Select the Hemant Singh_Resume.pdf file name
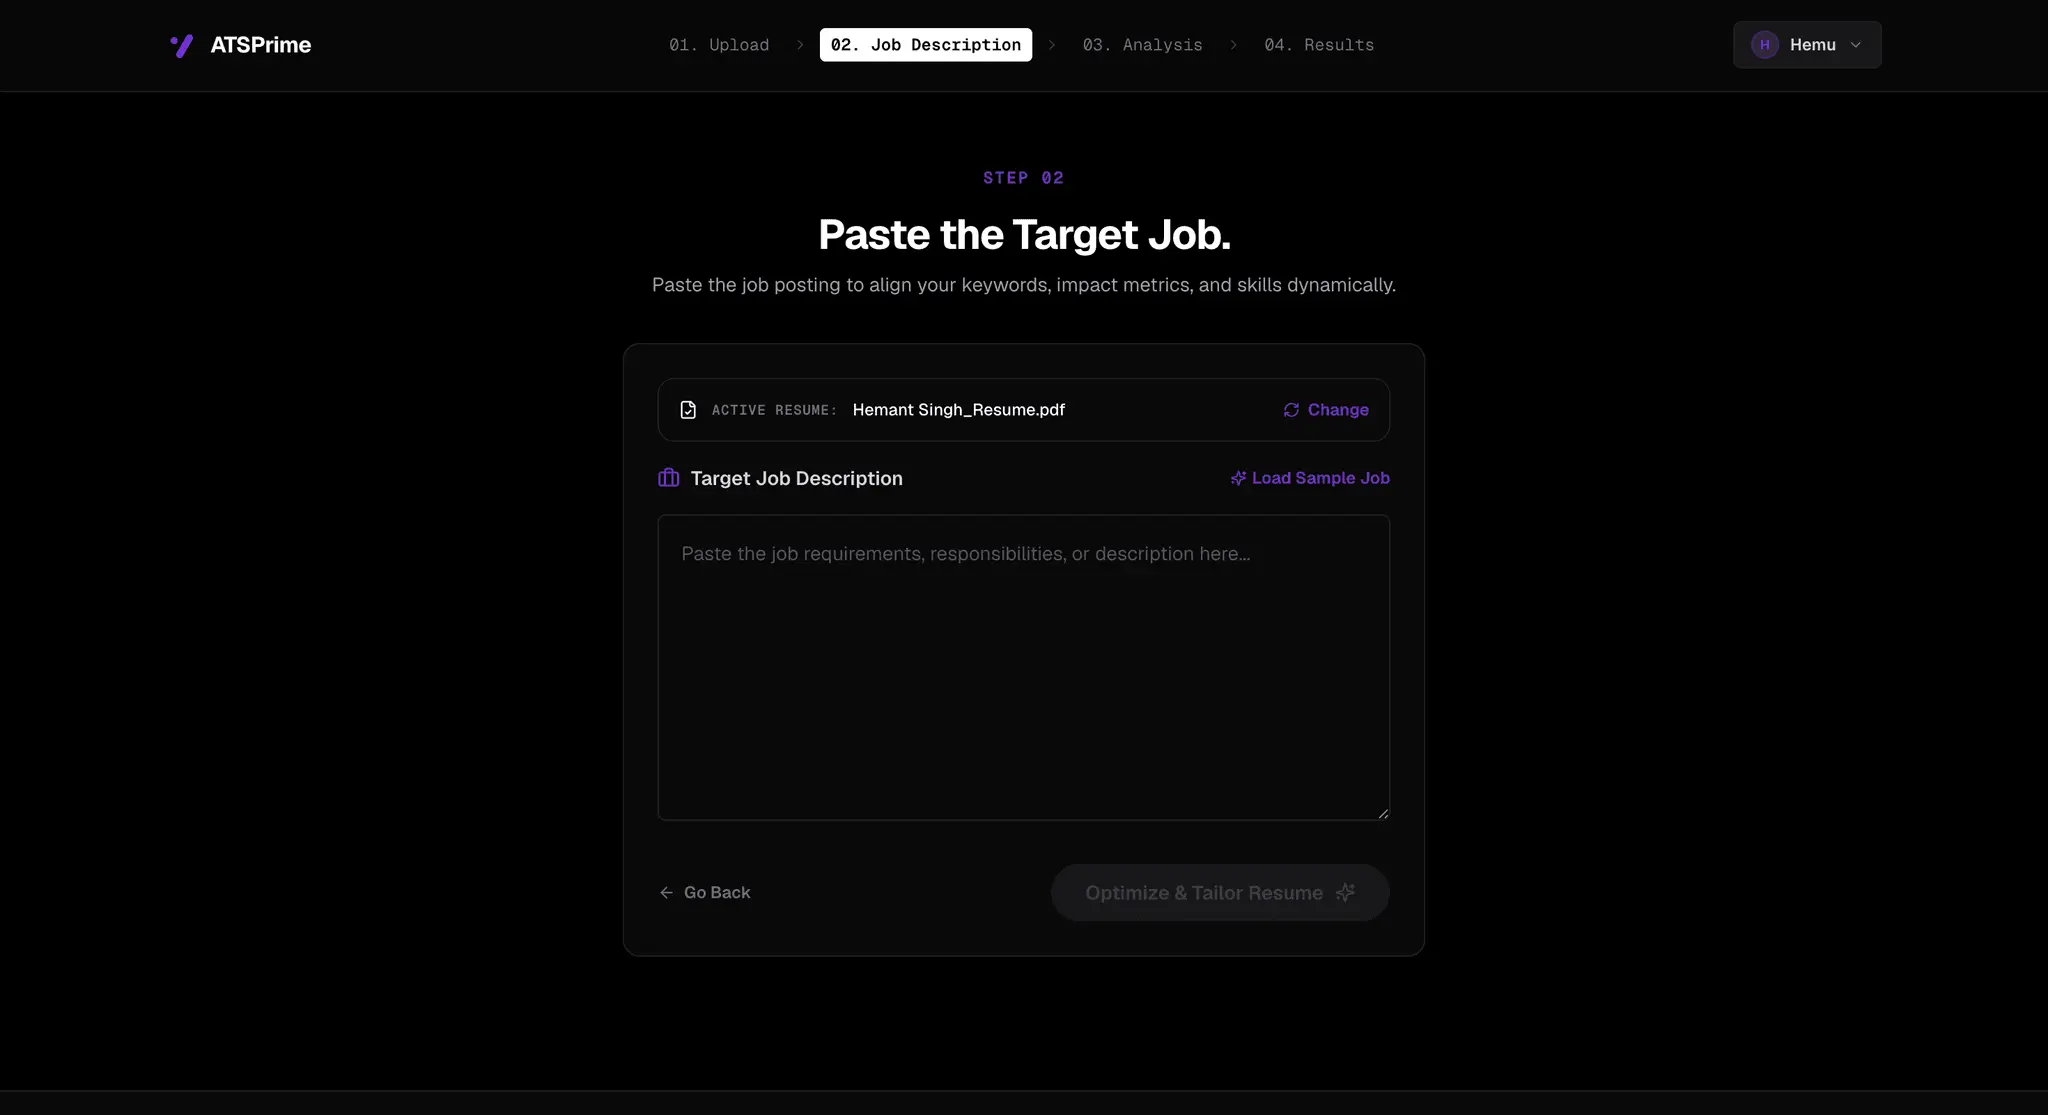This screenshot has width=2048, height=1115. click(x=958, y=410)
